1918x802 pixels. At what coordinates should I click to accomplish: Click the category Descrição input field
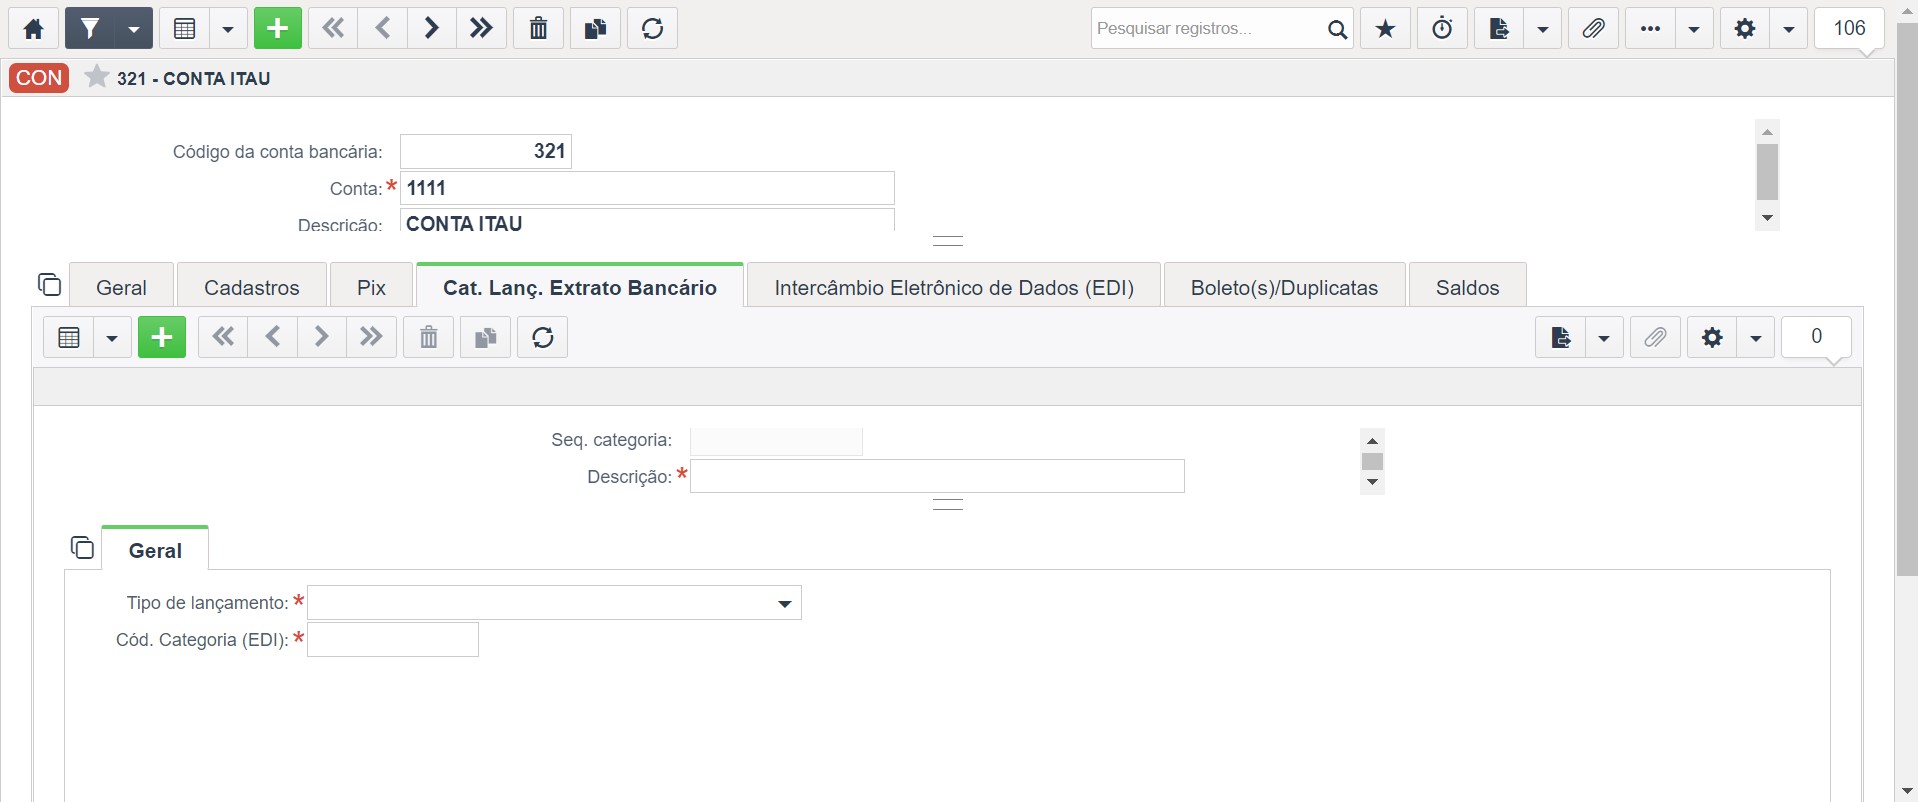pos(937,476)
